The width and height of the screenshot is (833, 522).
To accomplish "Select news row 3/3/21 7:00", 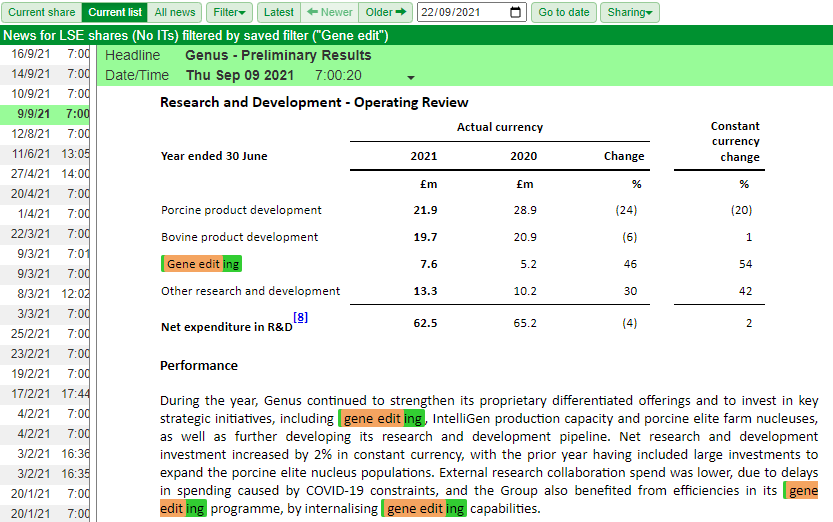I will tap(45, 314).
